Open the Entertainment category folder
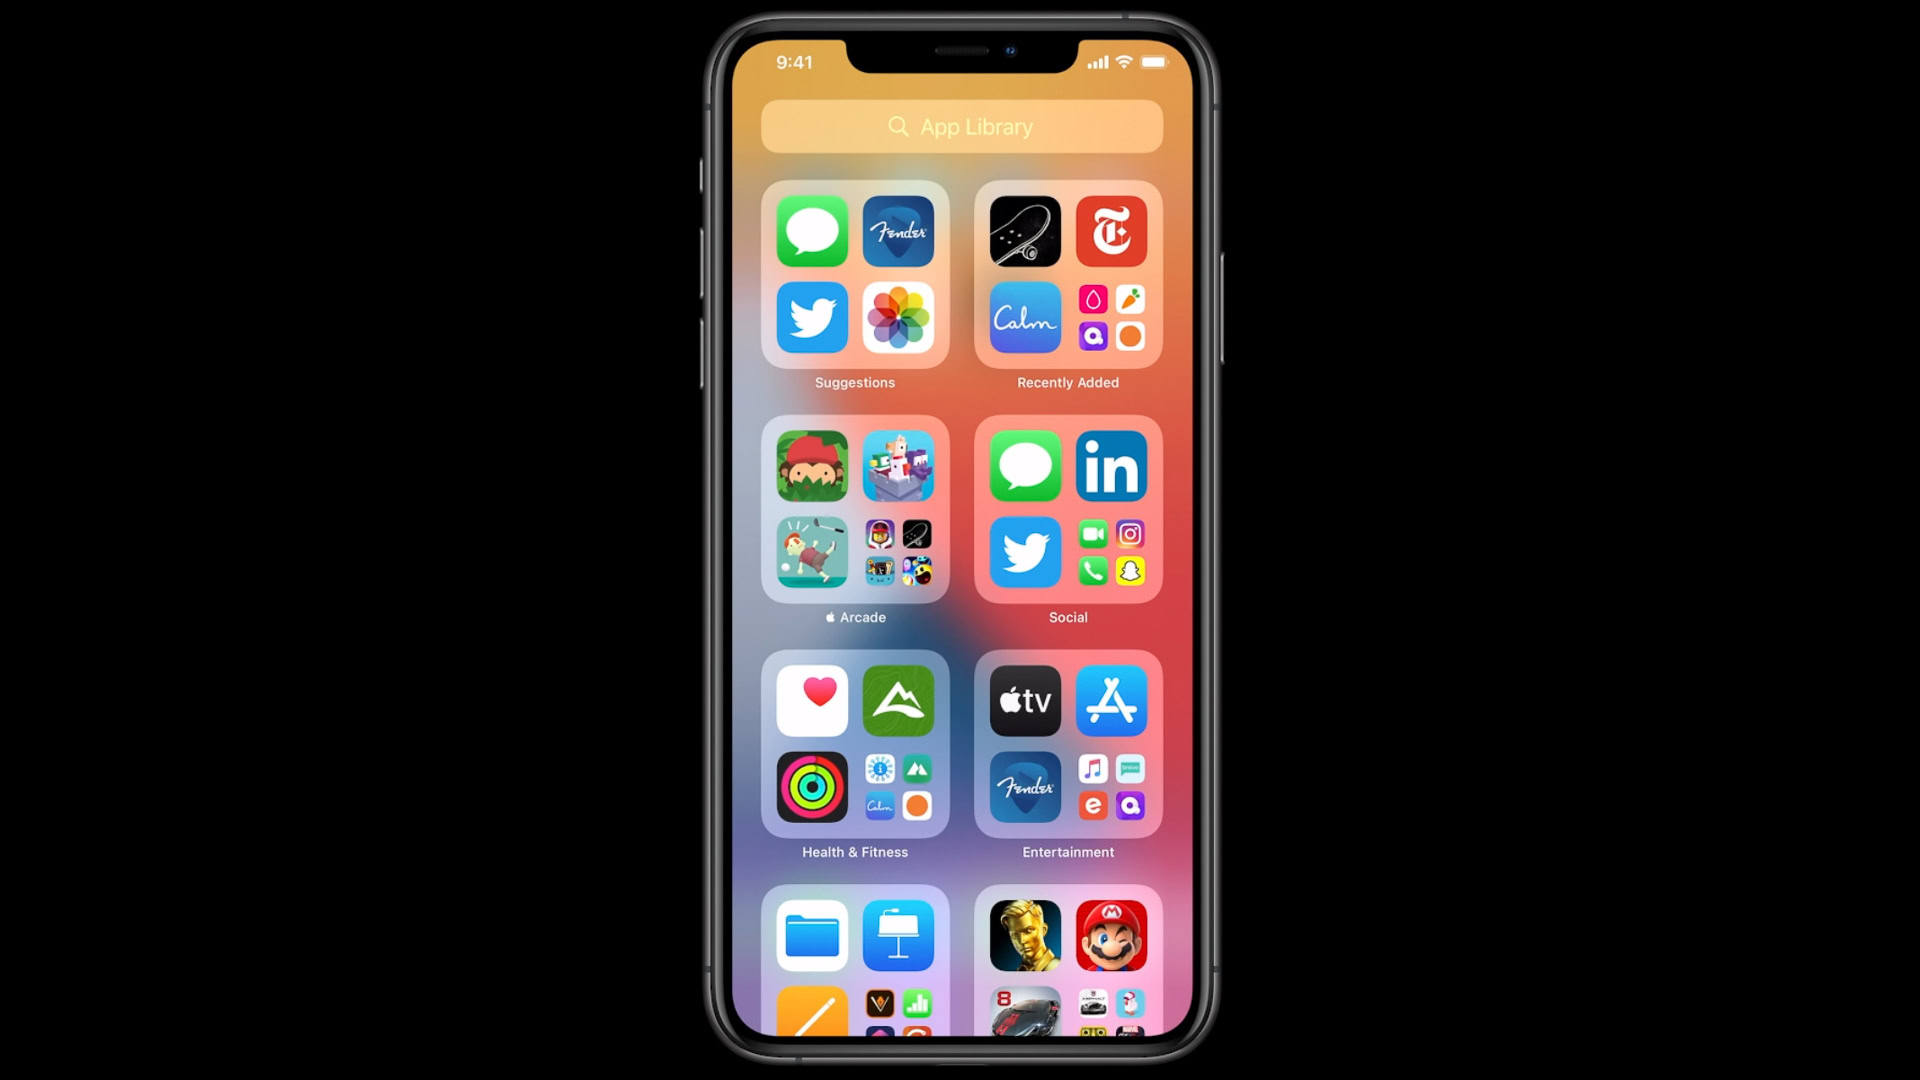 pyautogui.click(x=1065, y=745)
